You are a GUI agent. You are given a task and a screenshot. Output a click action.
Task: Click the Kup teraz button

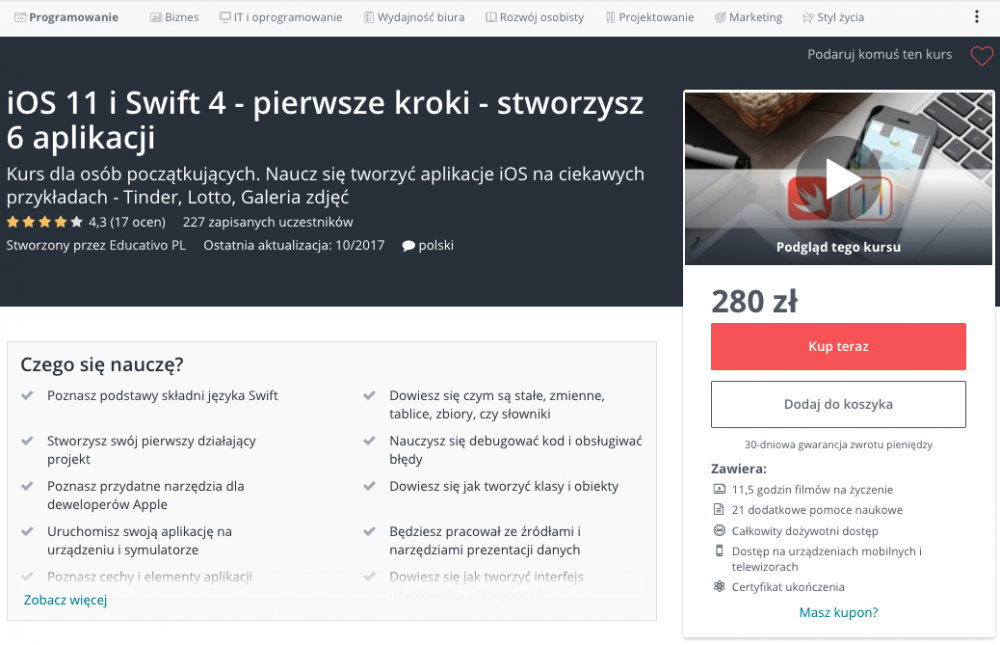click(x=838, y=346)
